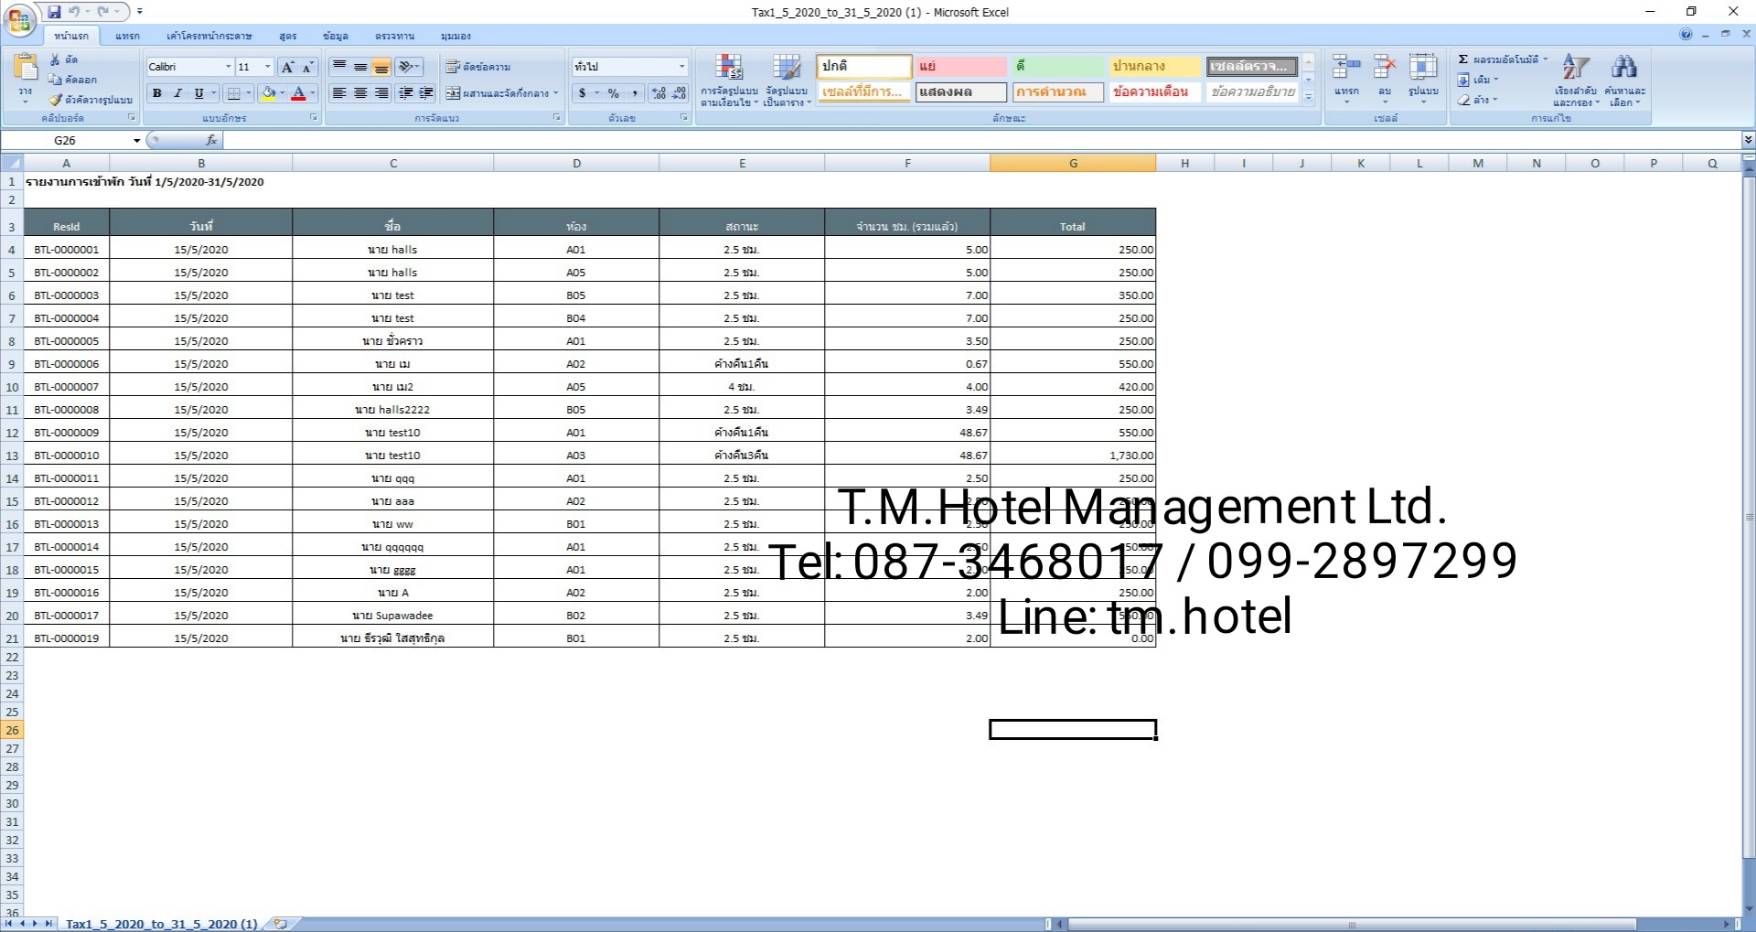Toggle bold formatting
This screenshot has height=932, width=1756.
(x=157, y=93)
